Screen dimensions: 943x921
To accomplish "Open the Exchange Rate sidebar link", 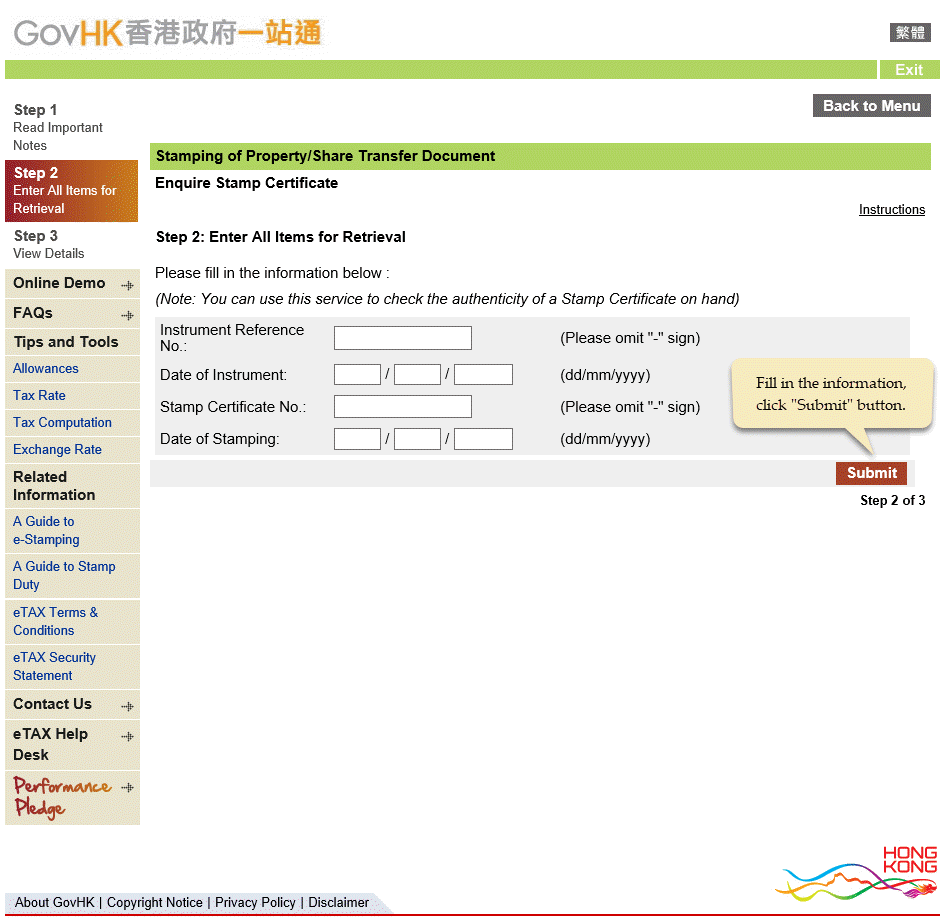I will point(57,450).
